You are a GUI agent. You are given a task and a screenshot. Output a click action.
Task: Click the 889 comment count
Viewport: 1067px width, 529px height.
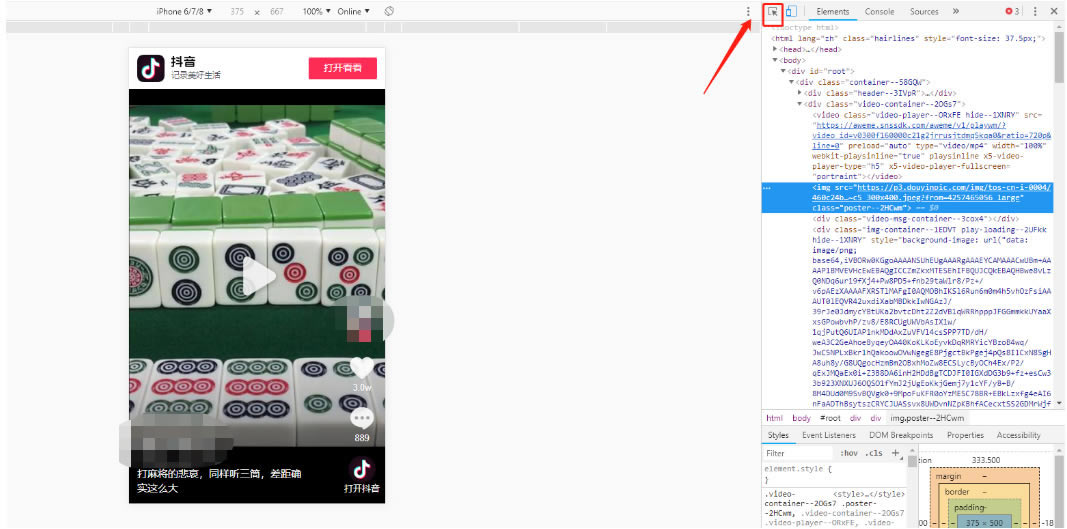pyautogui.click(x=361, y=438)
